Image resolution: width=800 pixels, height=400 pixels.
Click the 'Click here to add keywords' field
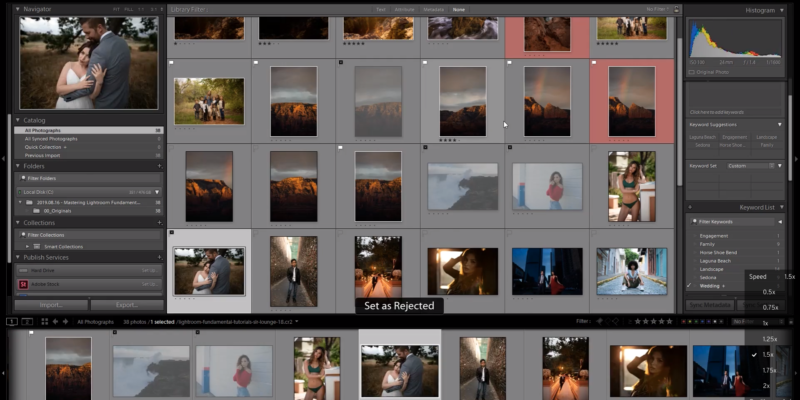(x=734, y=112)
